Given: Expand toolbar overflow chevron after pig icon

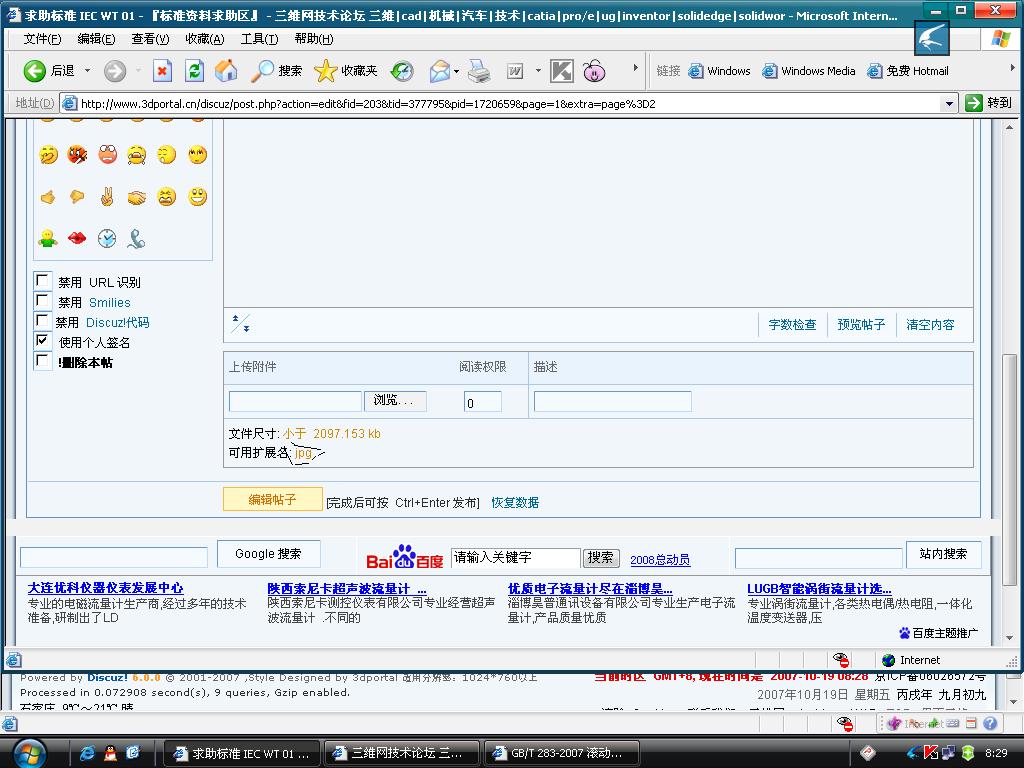Looking at the screenshot, I should (x=635, y=67).
